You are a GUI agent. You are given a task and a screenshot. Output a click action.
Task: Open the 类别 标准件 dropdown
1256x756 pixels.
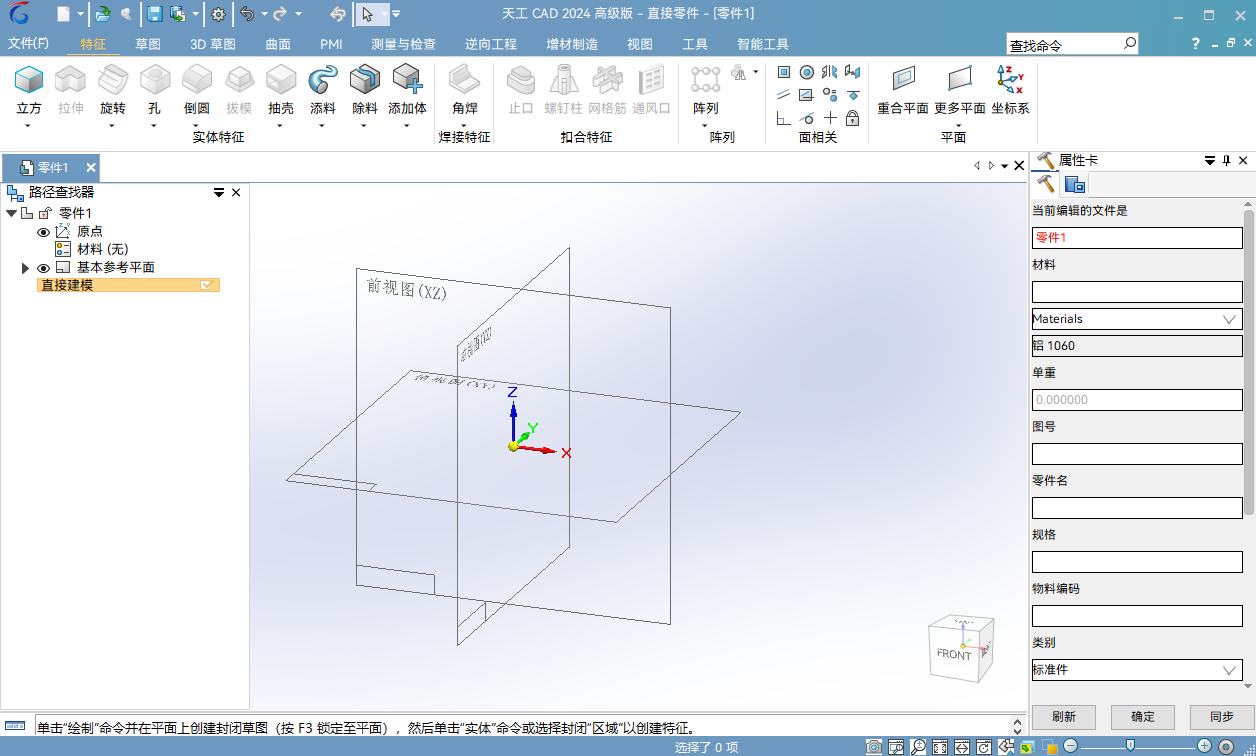(x=1137, y=670)
